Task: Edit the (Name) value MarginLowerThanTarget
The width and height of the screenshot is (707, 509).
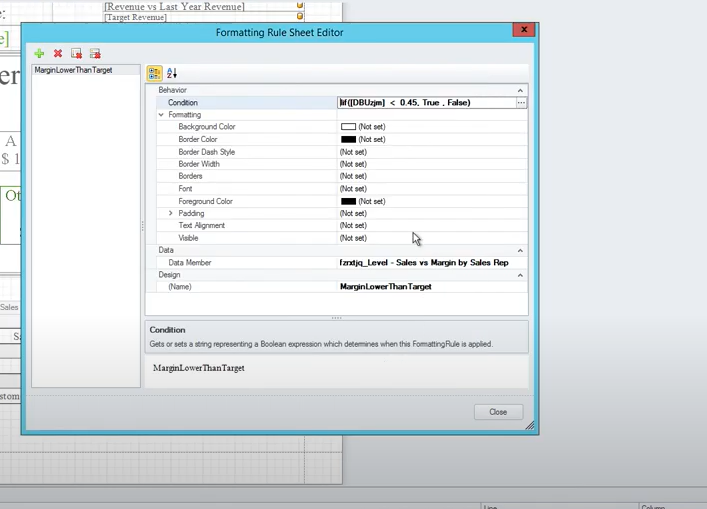Action: click(432, 287)
